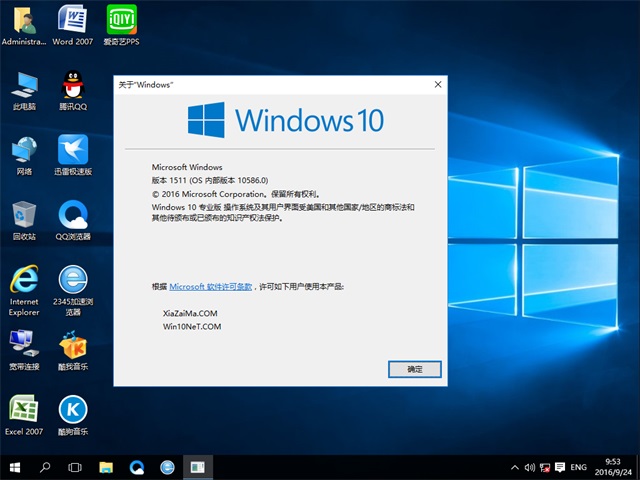The height and width of the screenshot is (480, 640).
Task: Open the QQ Browser desktop icon
Action: [x=72, y=214]
